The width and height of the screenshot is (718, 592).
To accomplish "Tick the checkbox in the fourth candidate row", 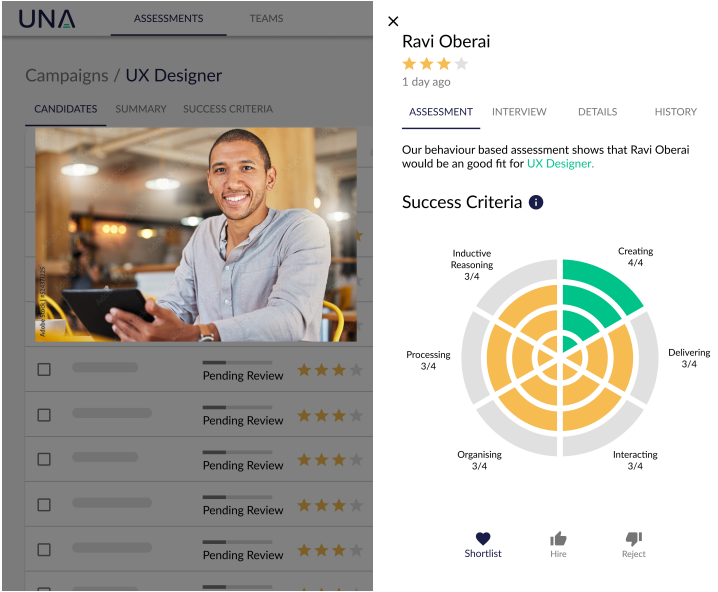I will [x=44, y=505].
